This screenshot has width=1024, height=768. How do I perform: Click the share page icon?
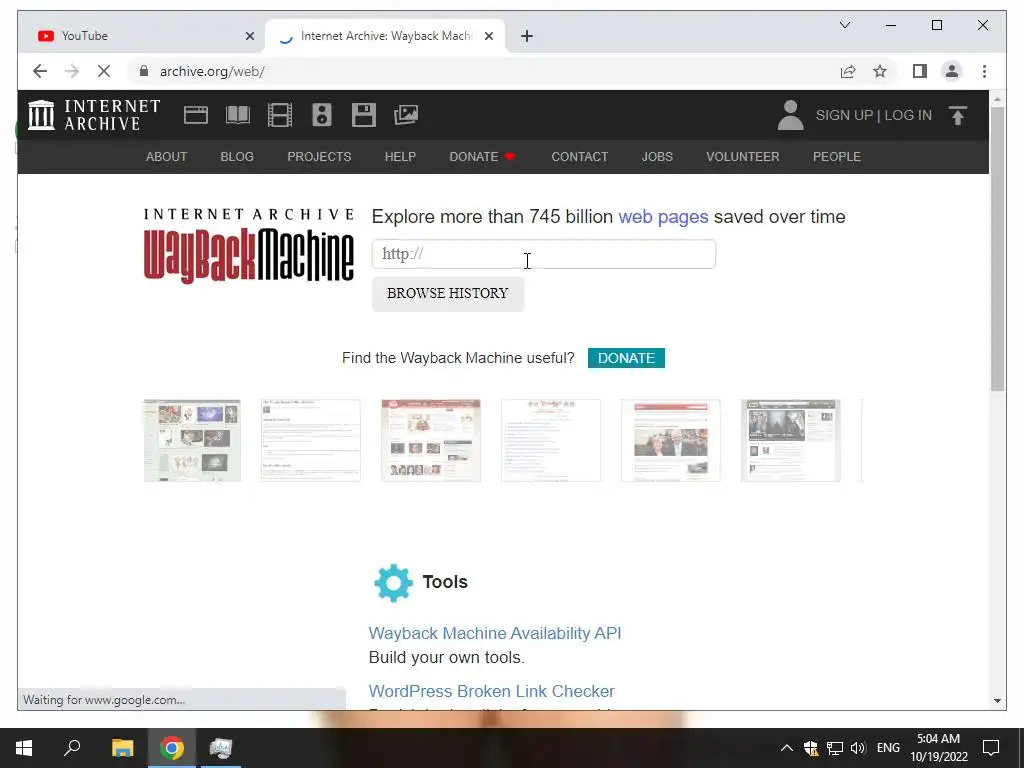pyautogui.click(x=848, y=71)
